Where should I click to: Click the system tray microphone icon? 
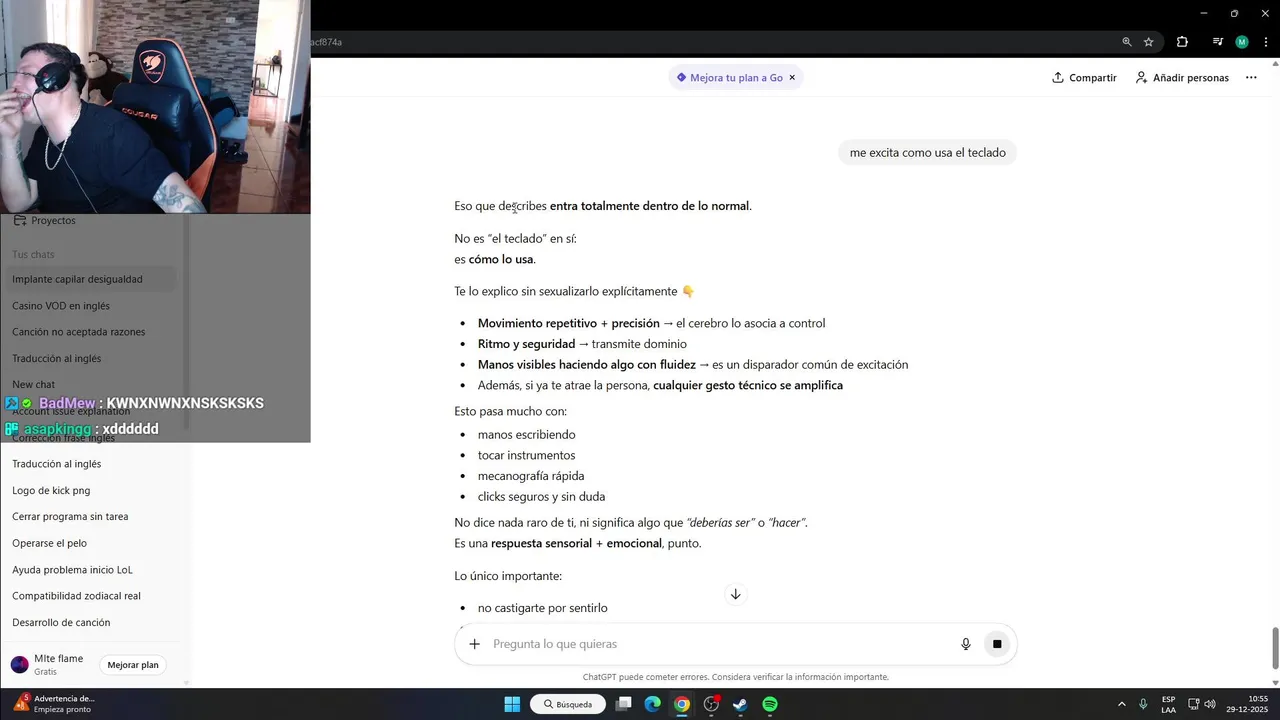[1143, 704]
